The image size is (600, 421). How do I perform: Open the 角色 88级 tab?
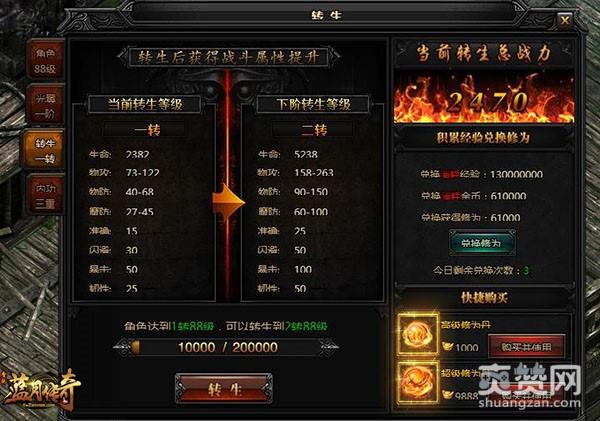pyautogui.click(x=45, y=60)
